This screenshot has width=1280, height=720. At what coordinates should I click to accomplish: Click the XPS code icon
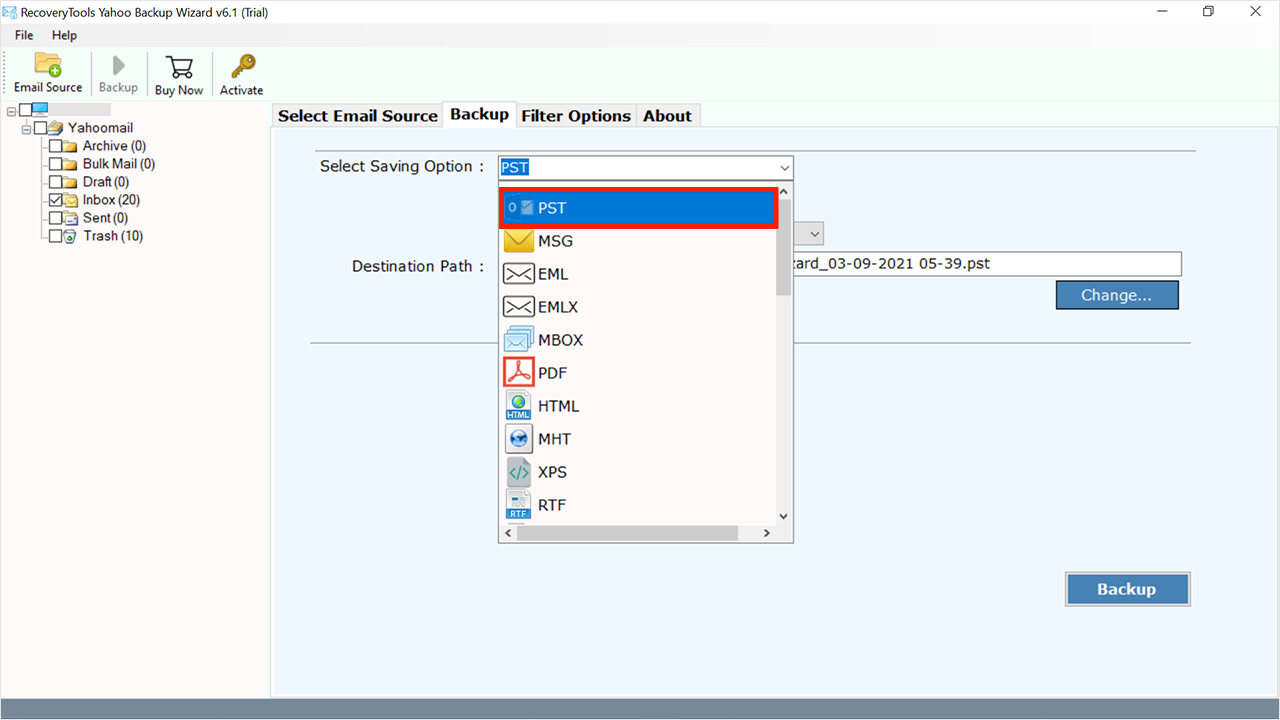coord(519,472)
